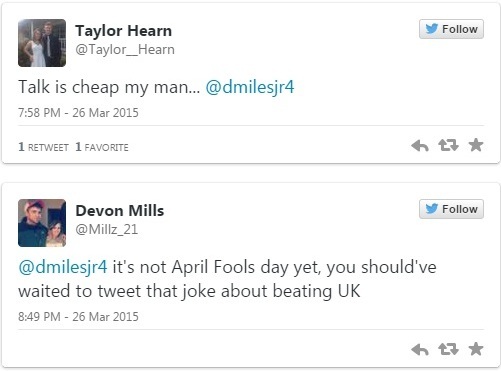The height and width of the screenshot is (371, 501).
Task: Follow Taylor Hearn
Action: click(451, 29)
